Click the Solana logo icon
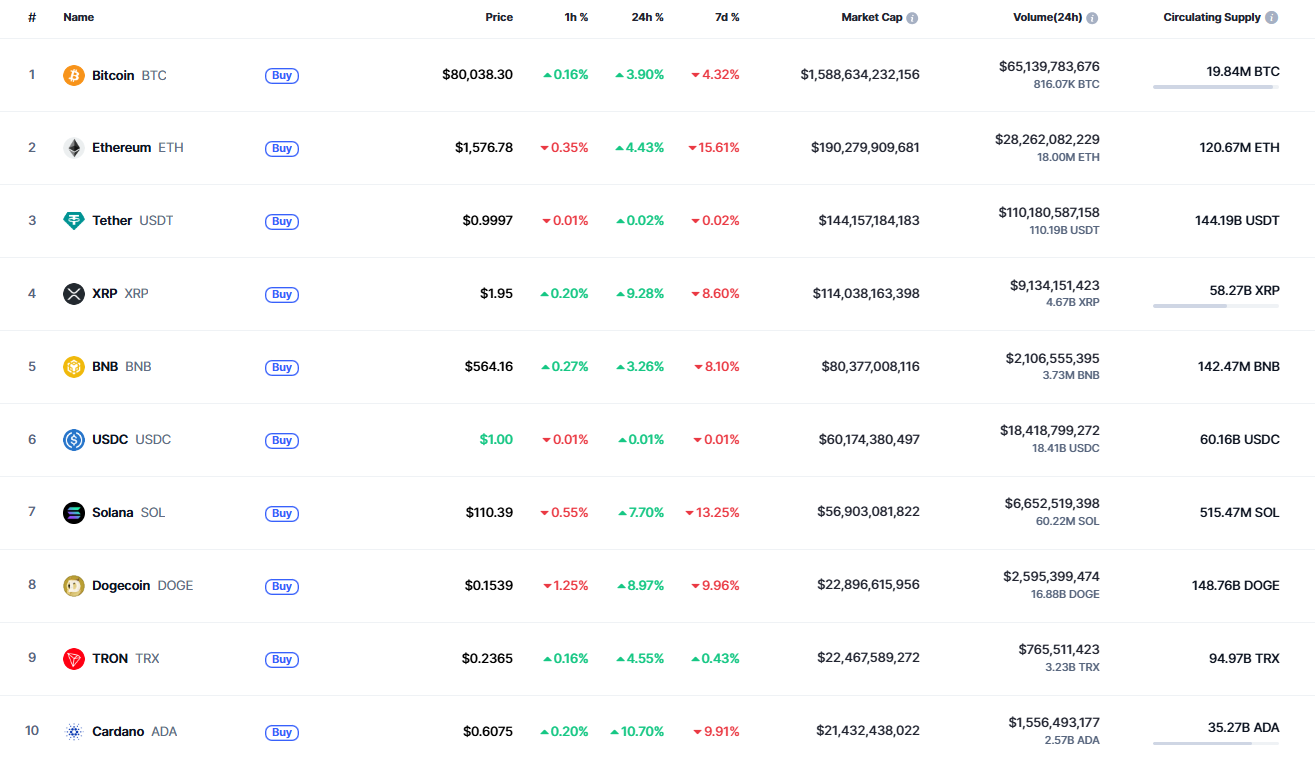This screenshot has width=1315, height=759. pyautogui.click(x=74, y=513)
